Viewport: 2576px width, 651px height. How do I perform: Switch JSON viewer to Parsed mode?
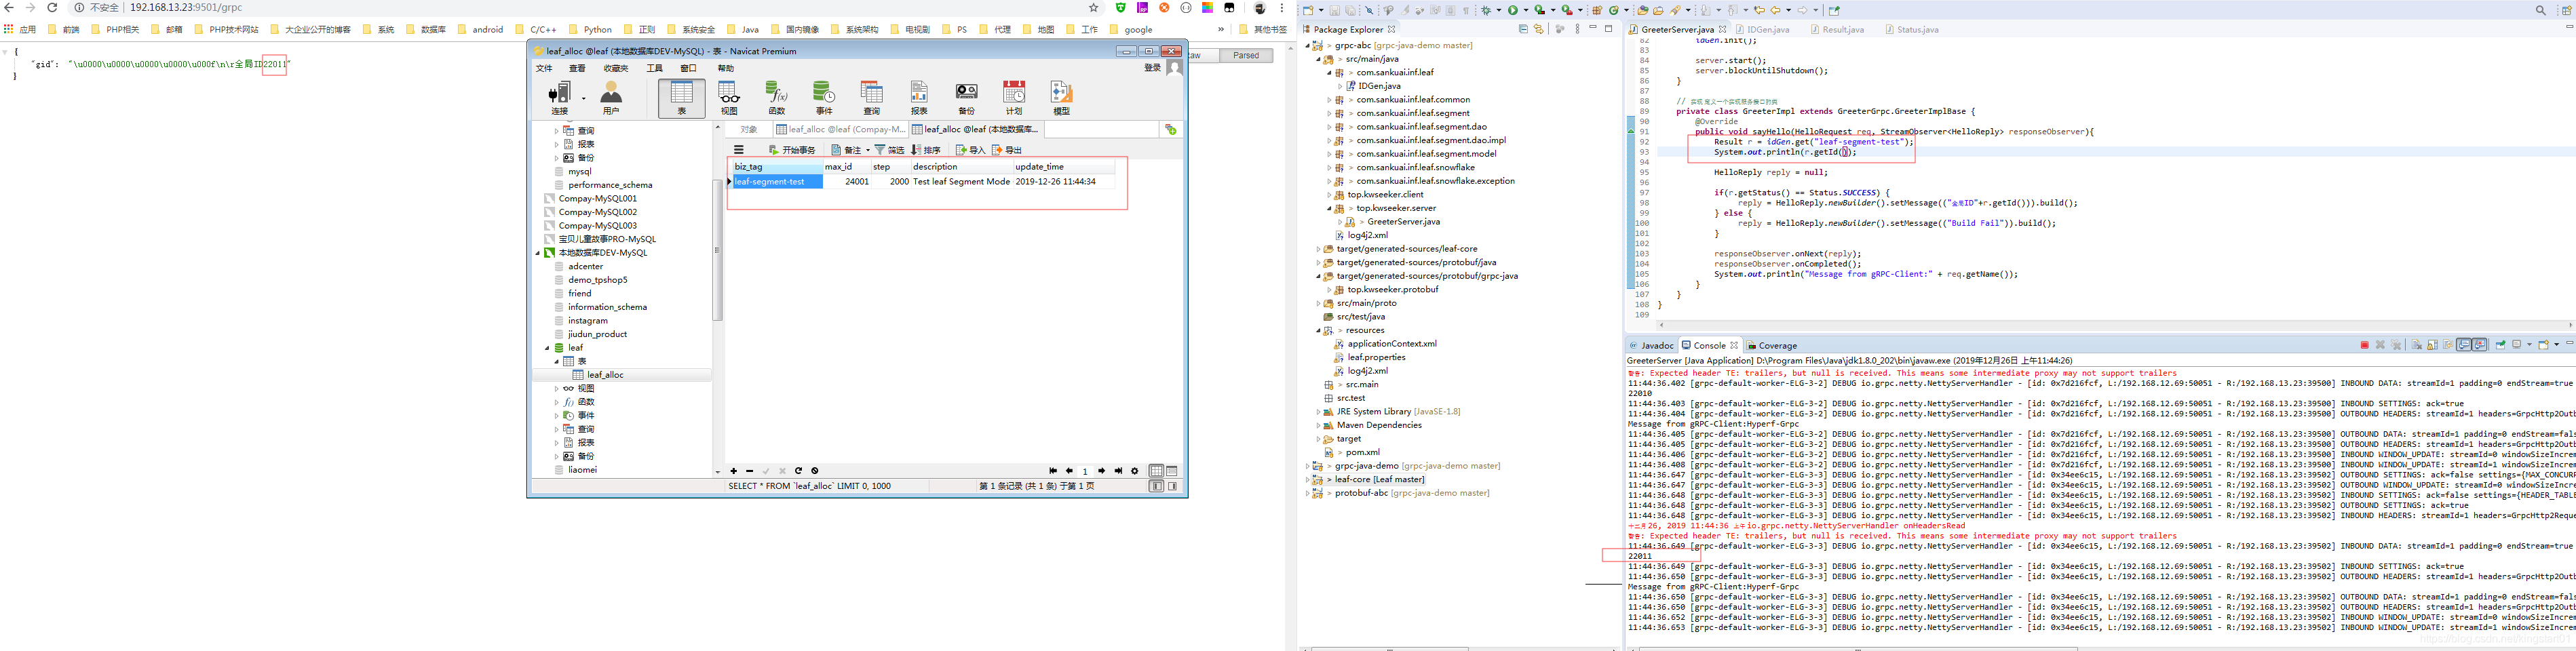pyautogui.click(x=1246, y=56)
